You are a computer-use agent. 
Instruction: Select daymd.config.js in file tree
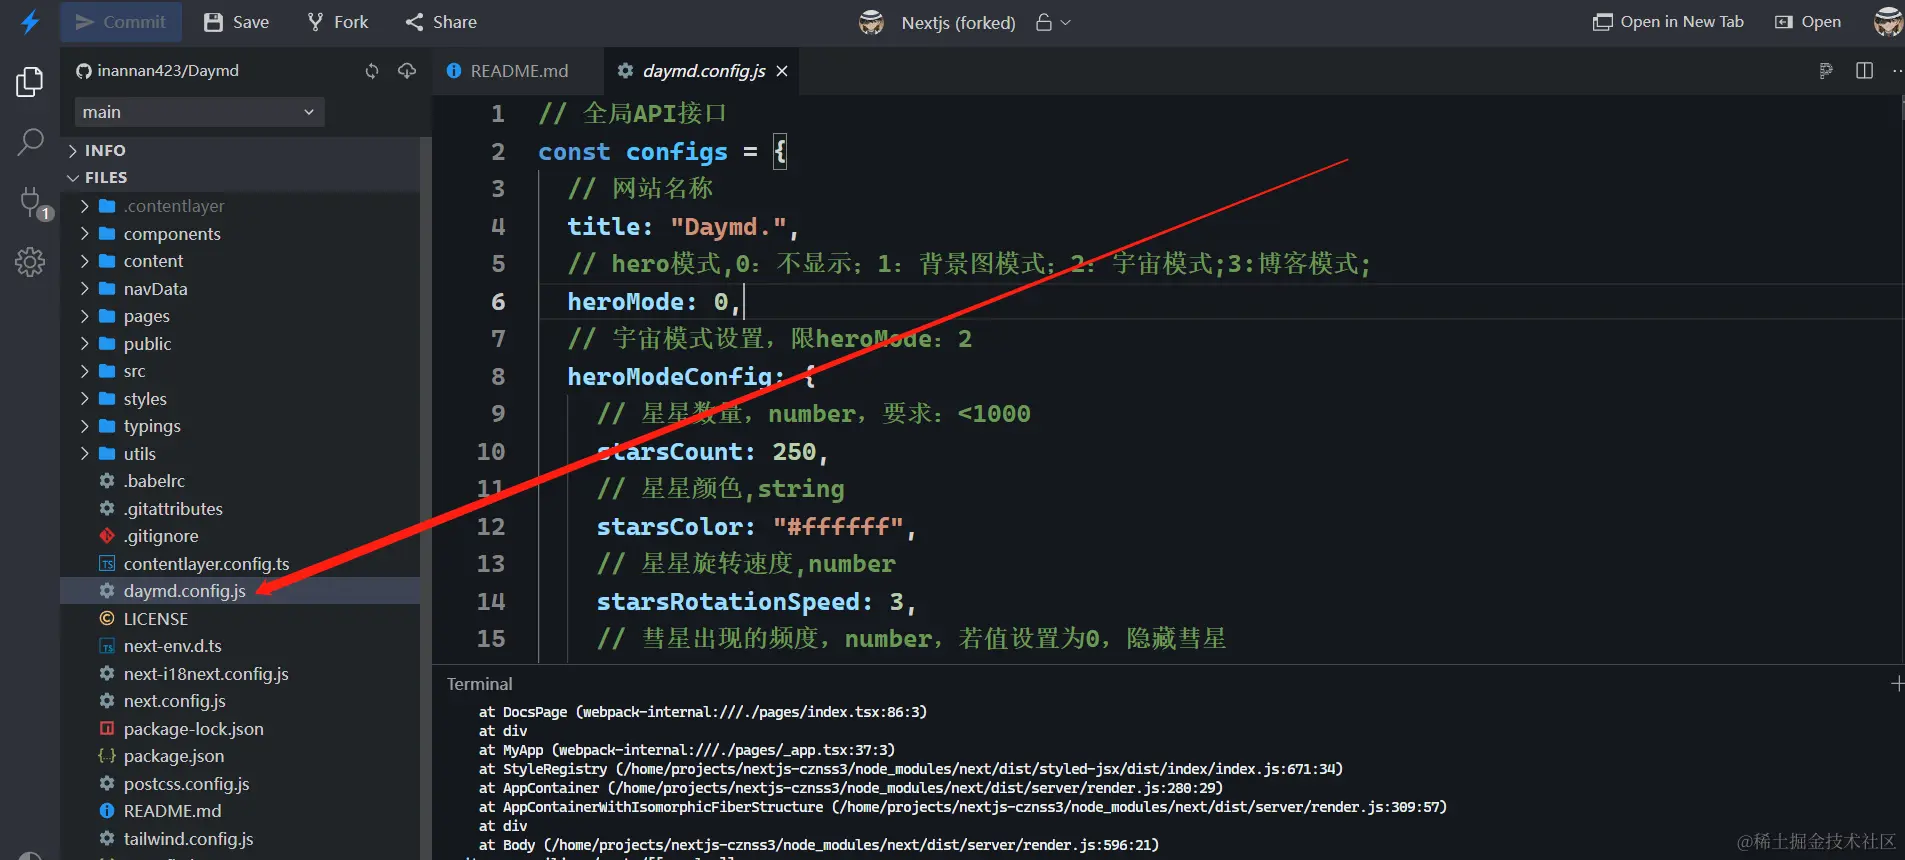[x=240, y=591]
